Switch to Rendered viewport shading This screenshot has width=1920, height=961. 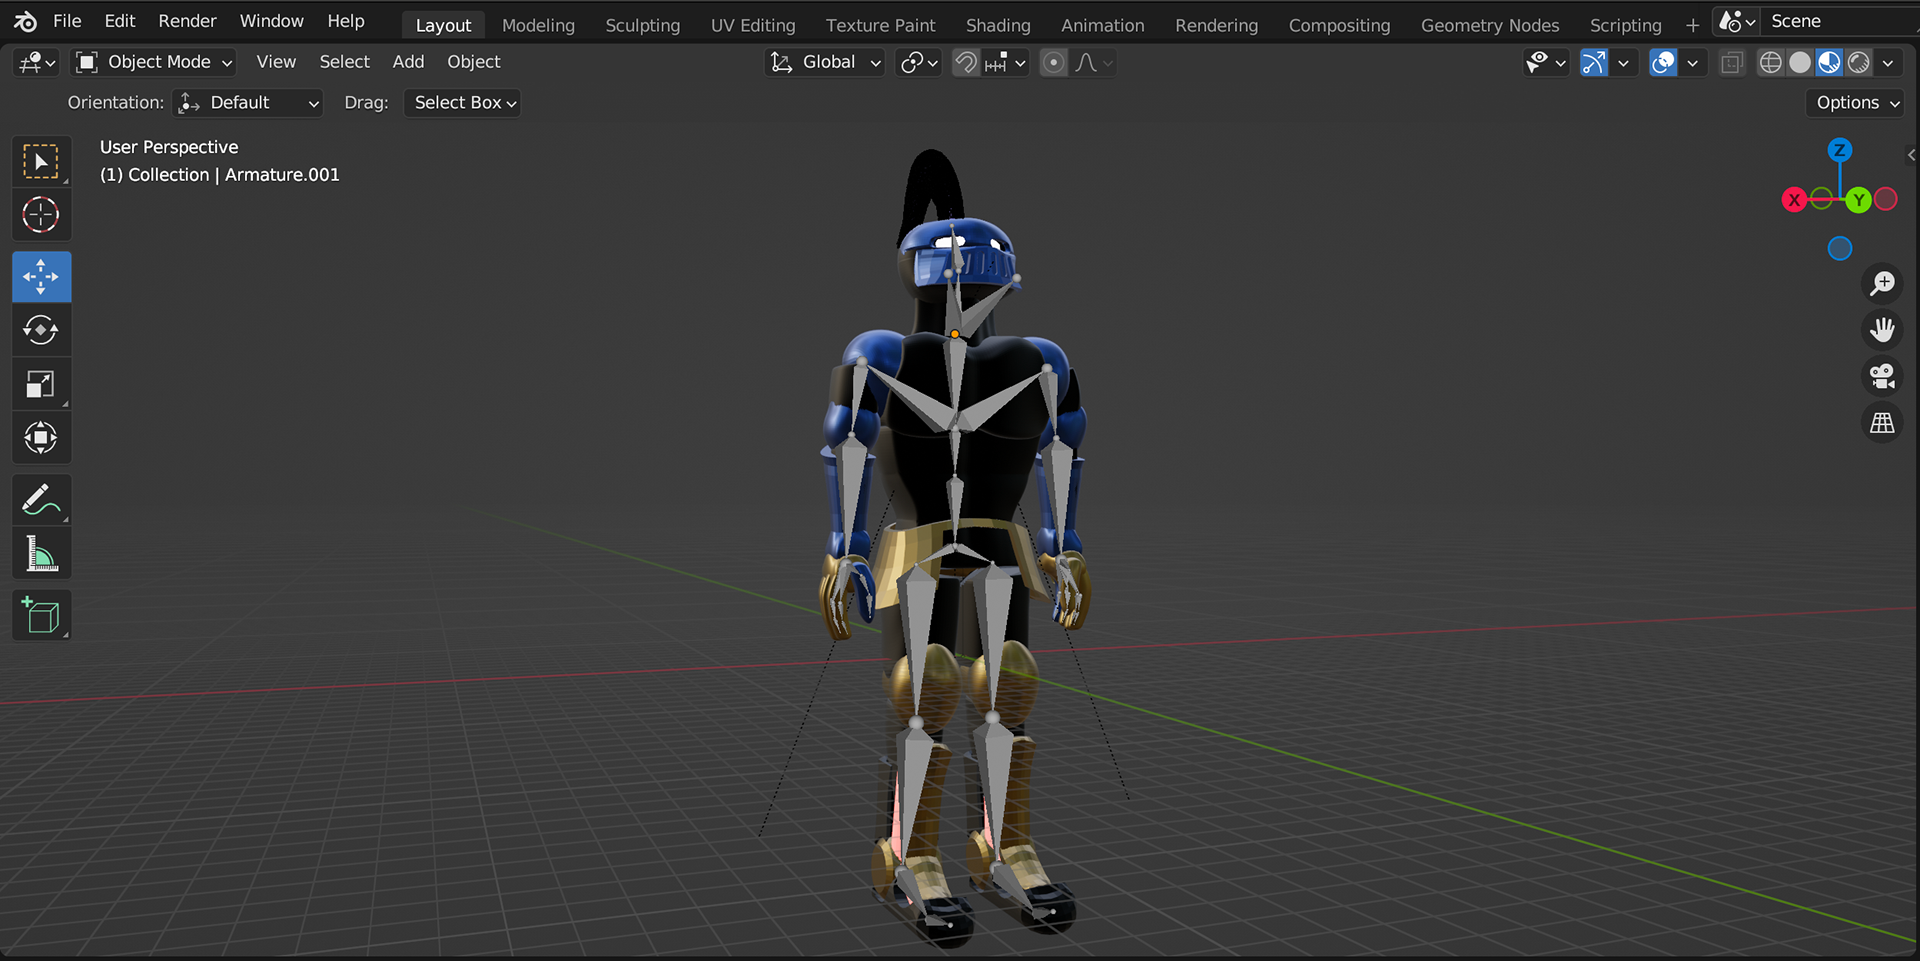tap(1858, 63)
